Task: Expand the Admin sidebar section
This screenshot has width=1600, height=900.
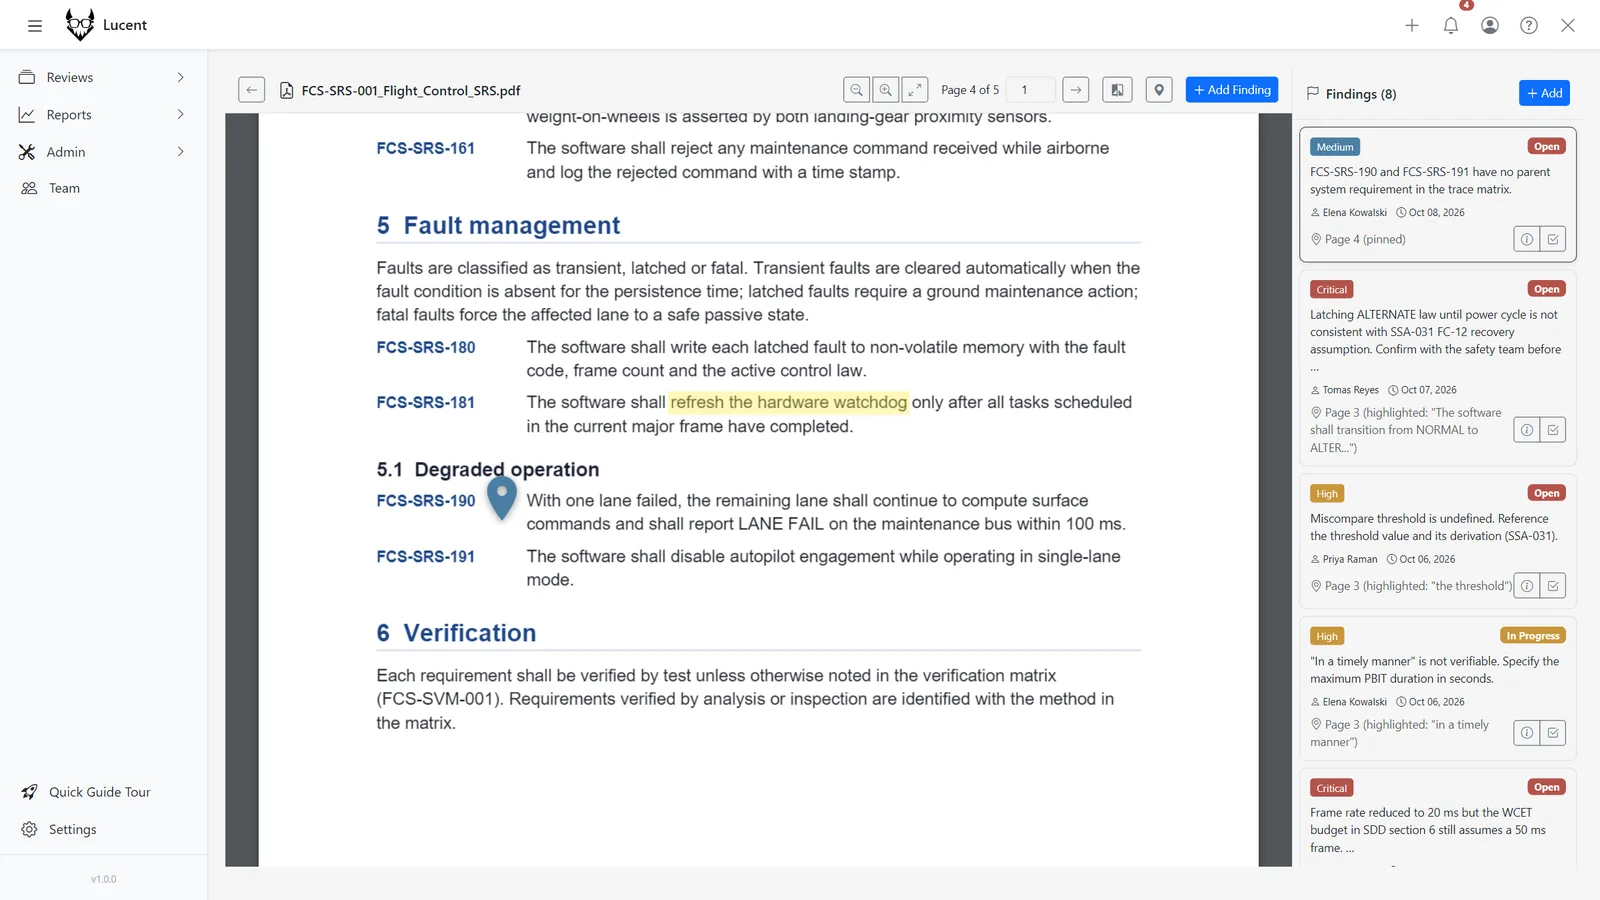Action: coord(103,152)
